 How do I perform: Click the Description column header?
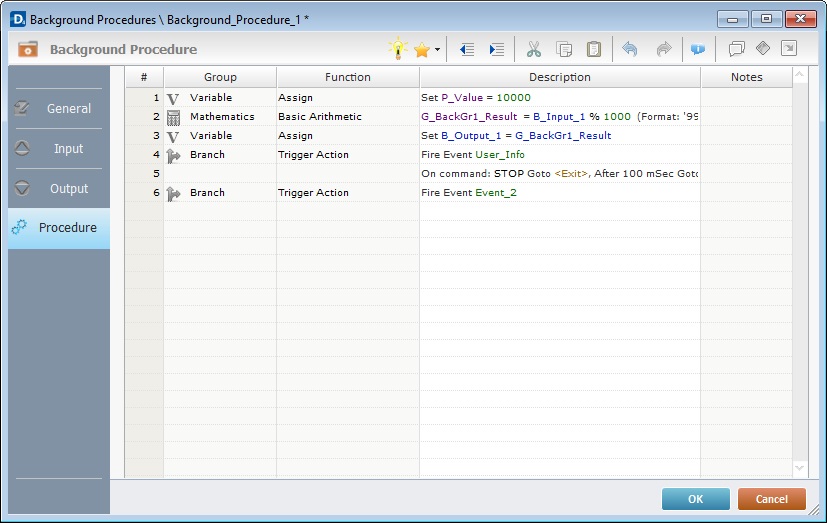[x=559, y=77]
